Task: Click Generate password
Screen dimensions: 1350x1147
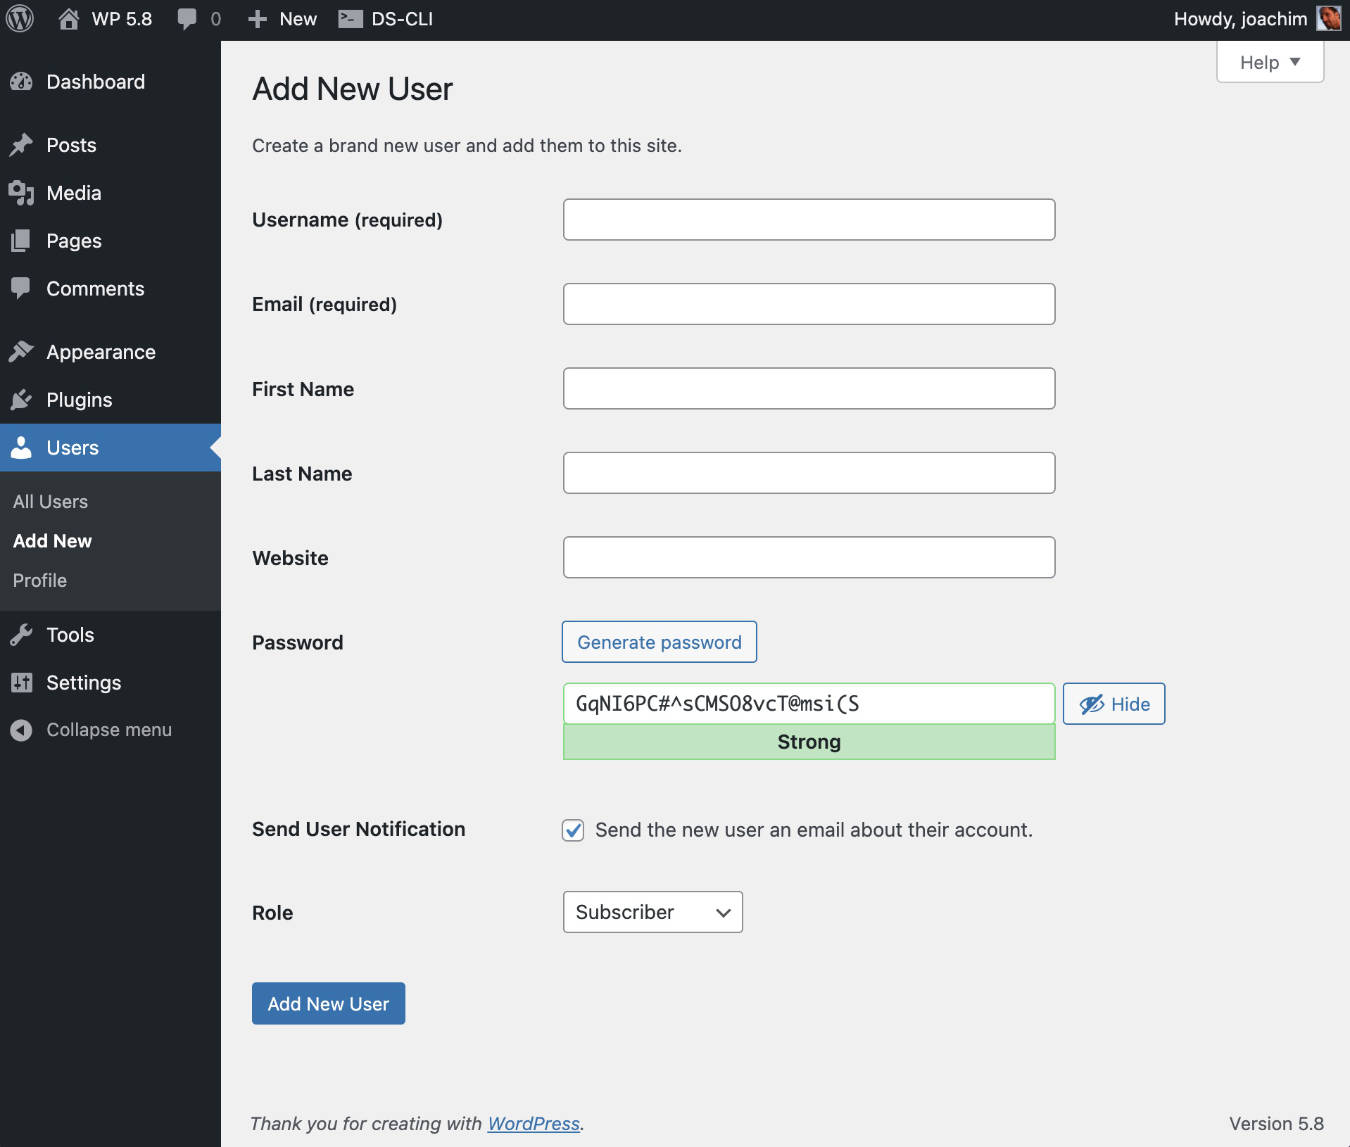Action: click(659, 642)
